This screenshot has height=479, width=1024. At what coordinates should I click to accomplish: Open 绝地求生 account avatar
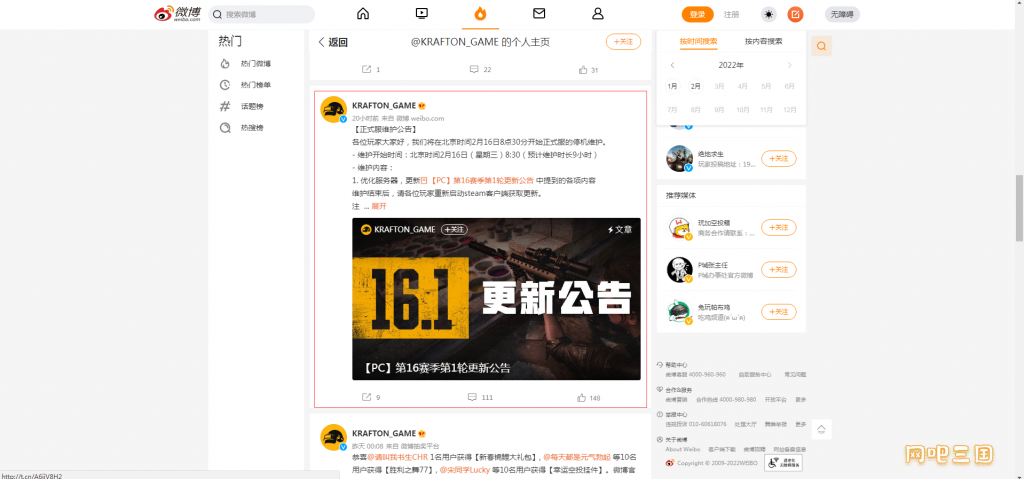[679, 158]
